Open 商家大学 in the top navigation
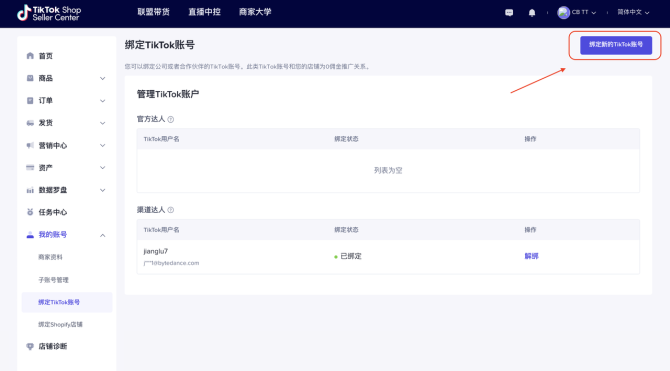 (255, 12)
